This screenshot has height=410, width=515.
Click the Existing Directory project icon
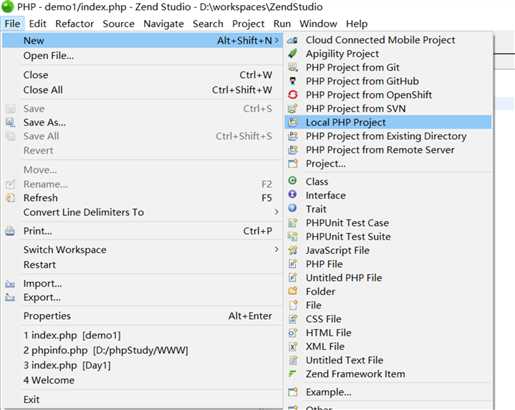point(293,136)
